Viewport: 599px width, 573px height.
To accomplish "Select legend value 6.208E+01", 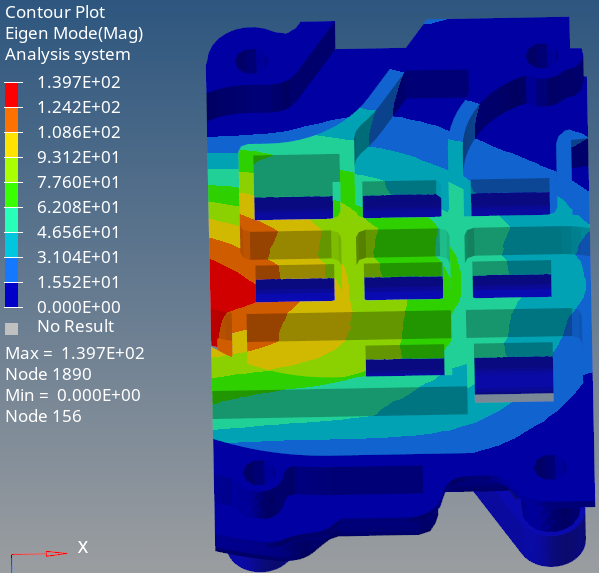I will click(x=78, y=207).
